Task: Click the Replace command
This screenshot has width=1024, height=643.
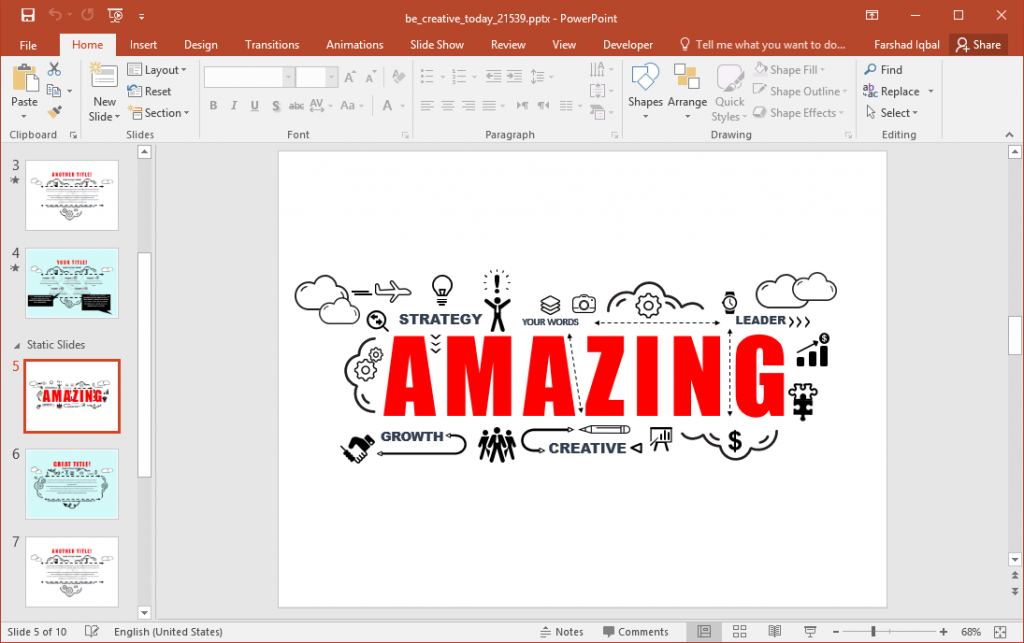Action: [x=894, y=90]
